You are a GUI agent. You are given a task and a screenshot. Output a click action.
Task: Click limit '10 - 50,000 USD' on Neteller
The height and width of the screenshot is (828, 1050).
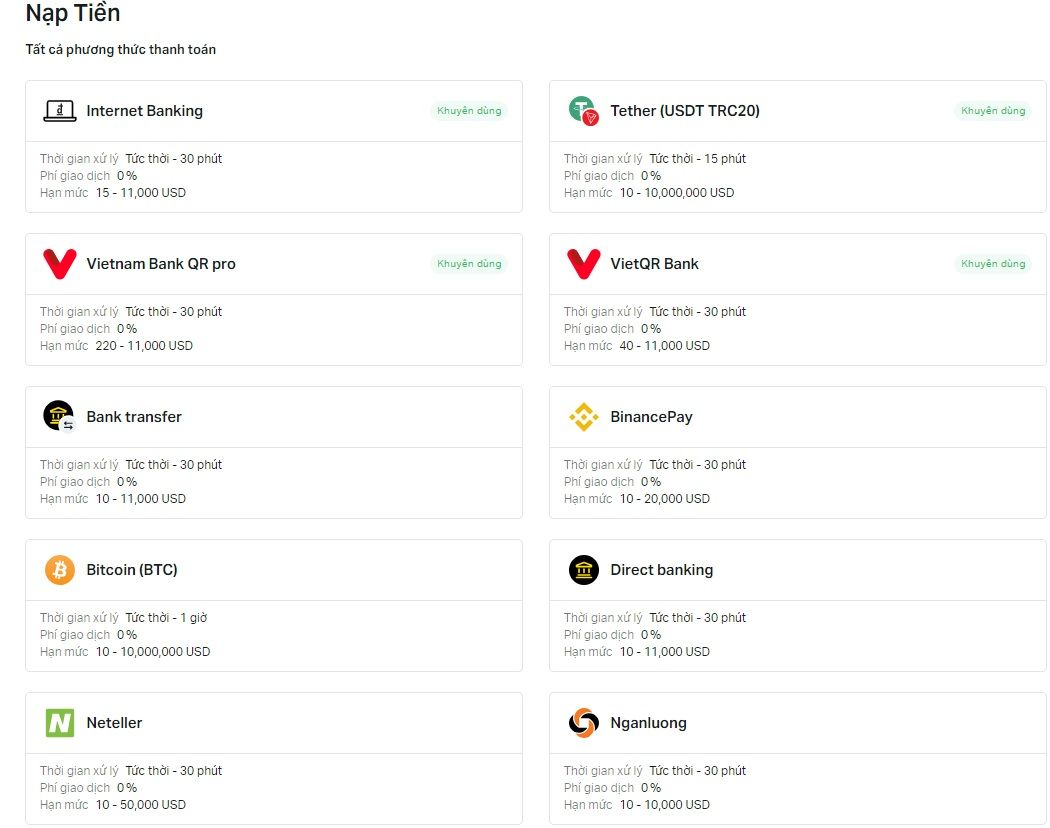[x=141, y=805]
